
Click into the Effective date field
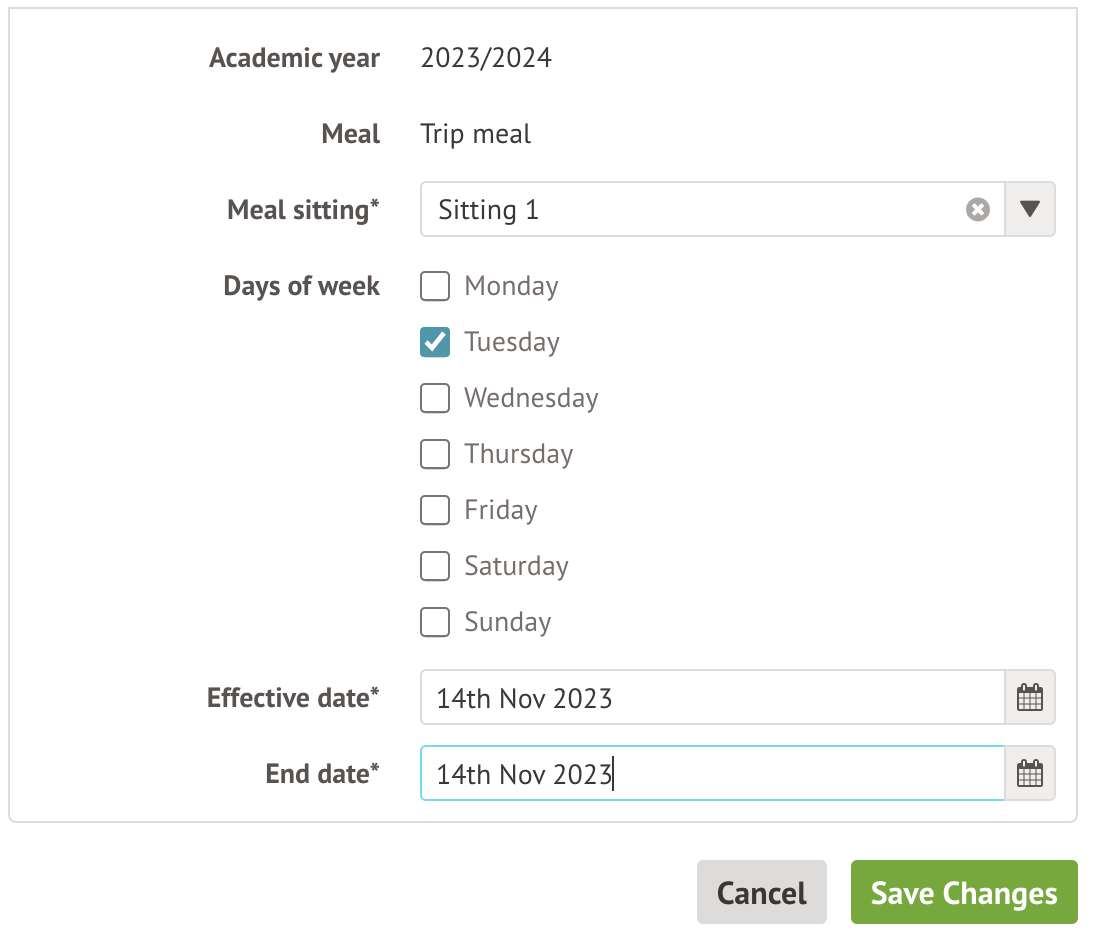point(710,698)
